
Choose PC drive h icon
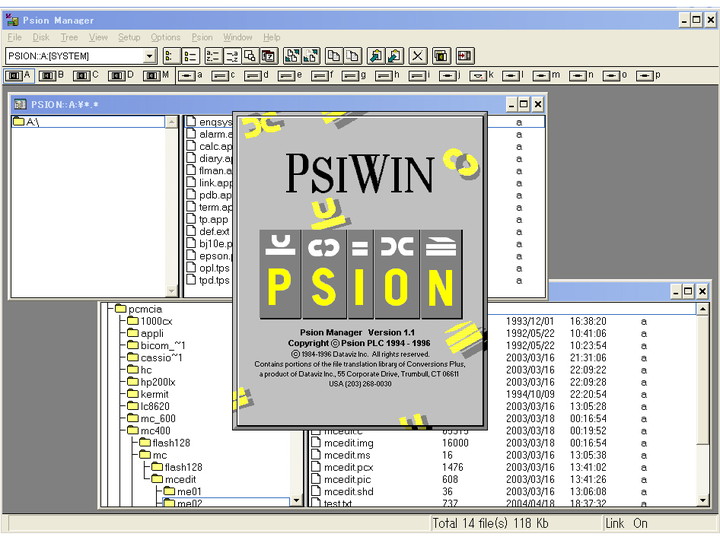point(387,75)
